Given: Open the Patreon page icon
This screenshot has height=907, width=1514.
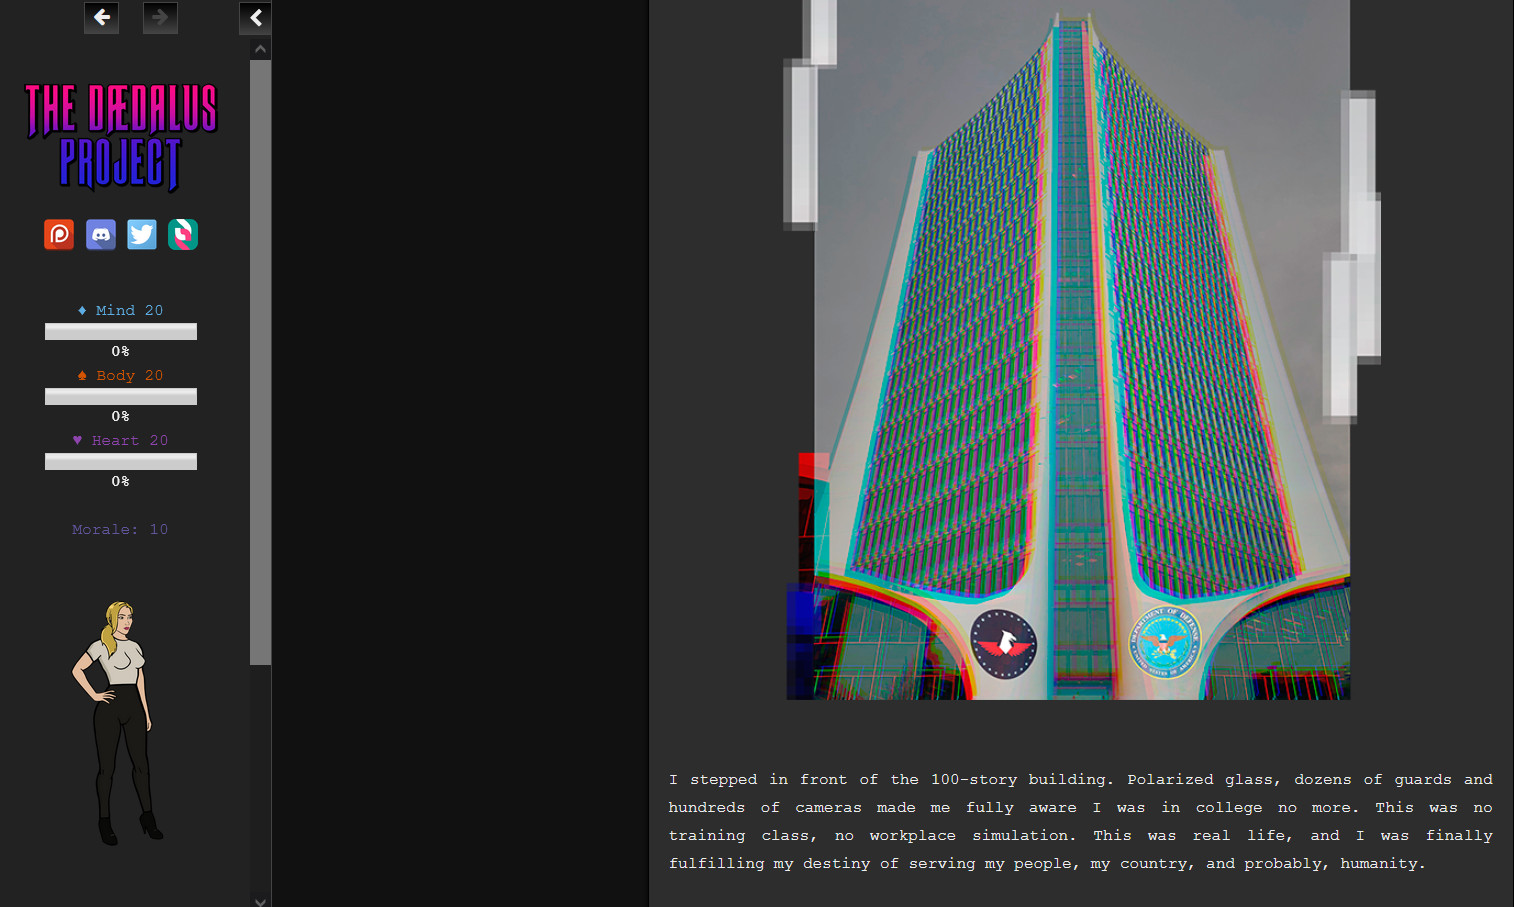Looking at the screenshot, I should coord(59,234).
